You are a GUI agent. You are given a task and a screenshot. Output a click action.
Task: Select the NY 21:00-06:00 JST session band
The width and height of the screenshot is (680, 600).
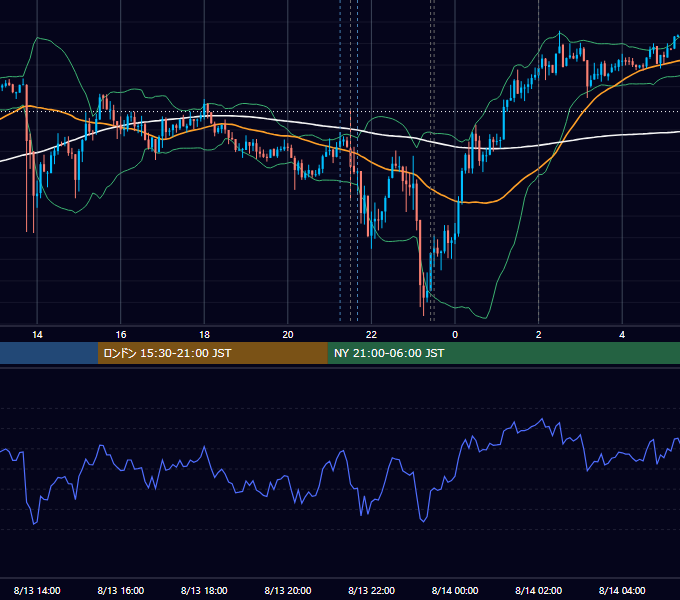point(503,353)
